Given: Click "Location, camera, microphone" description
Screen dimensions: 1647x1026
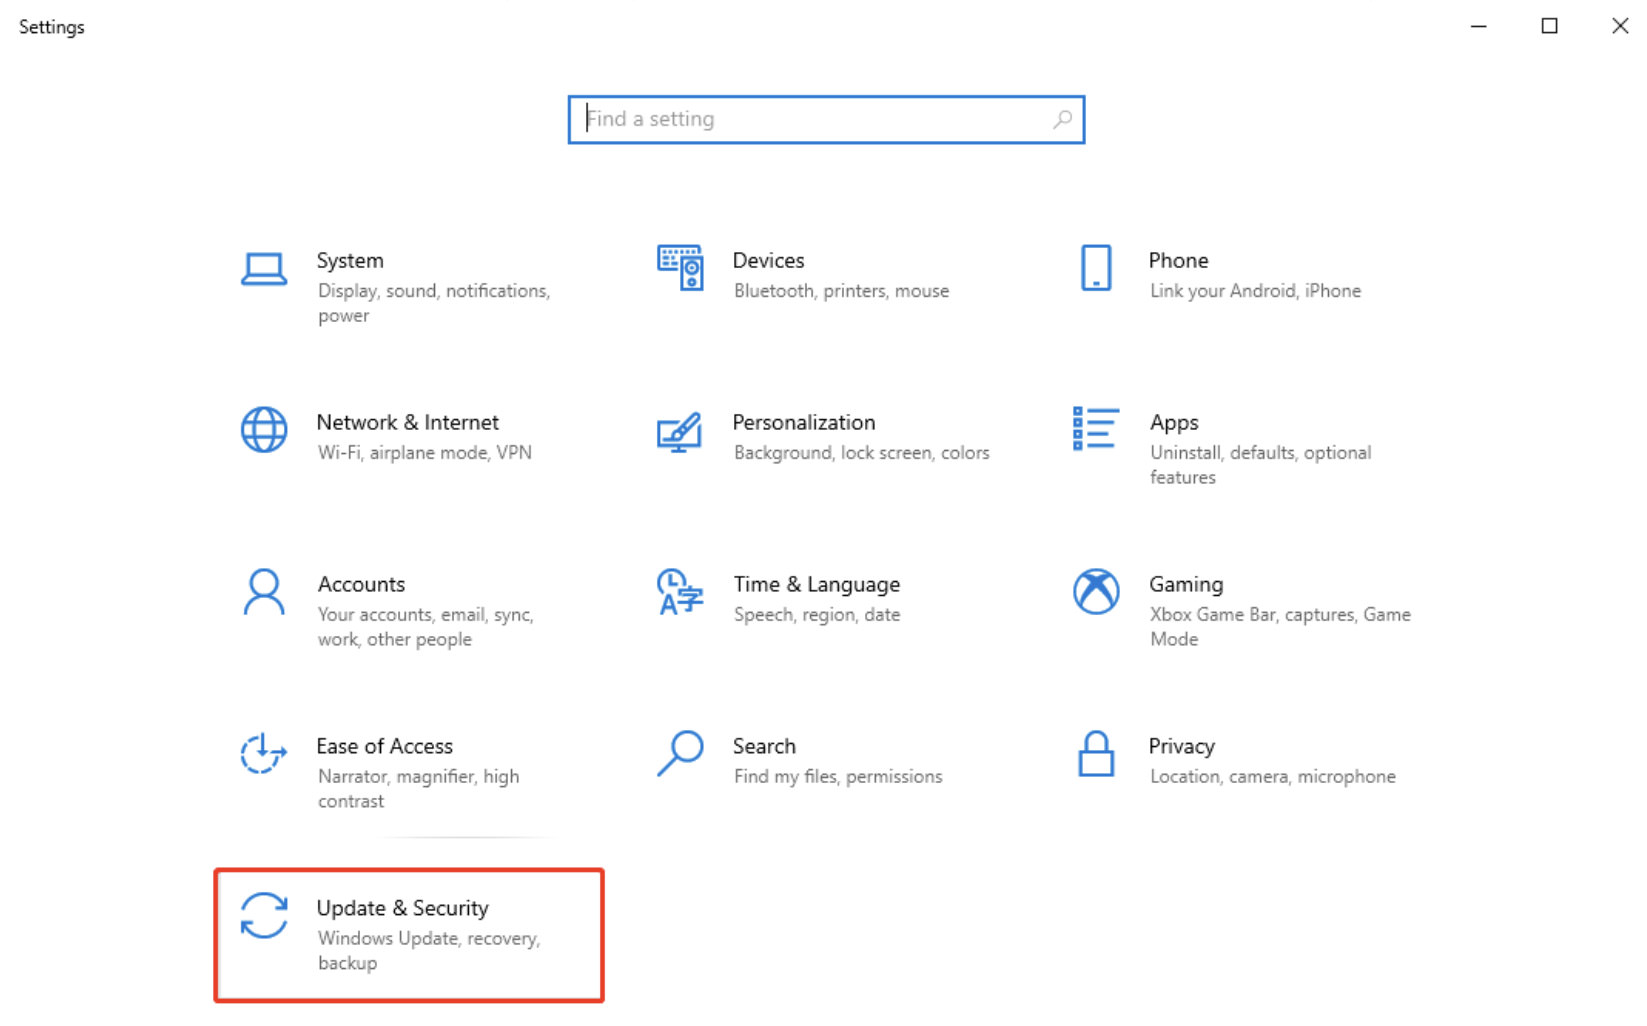Looking at the screenshot, I should coord(1272,777).
